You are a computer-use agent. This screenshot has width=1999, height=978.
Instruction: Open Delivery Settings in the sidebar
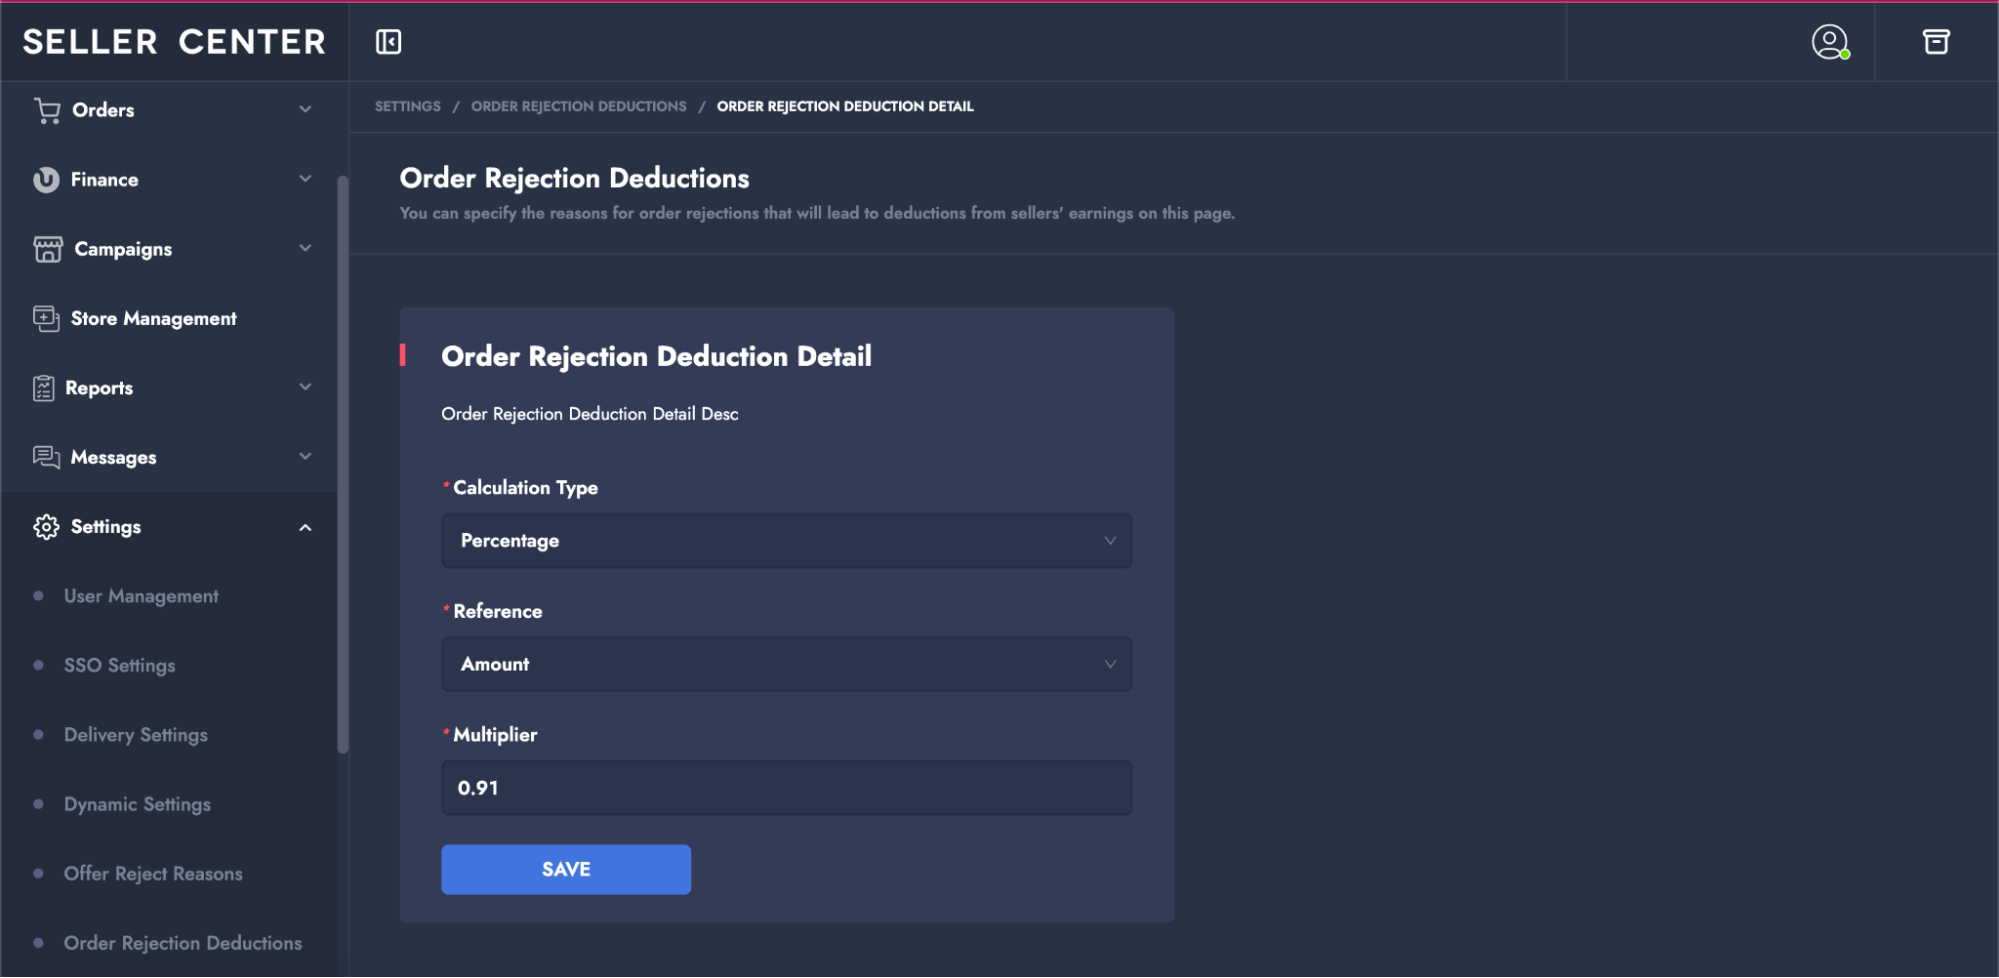click(x=136, y=735)
